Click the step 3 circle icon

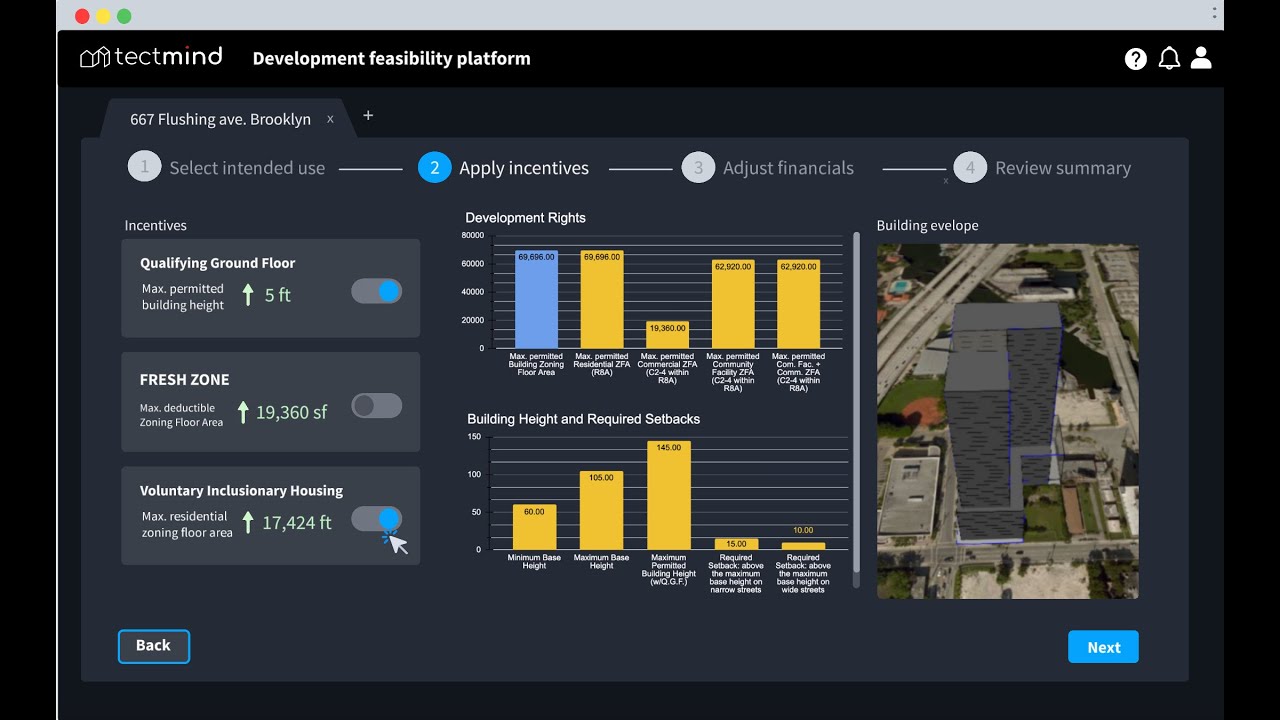pos(698,167)
